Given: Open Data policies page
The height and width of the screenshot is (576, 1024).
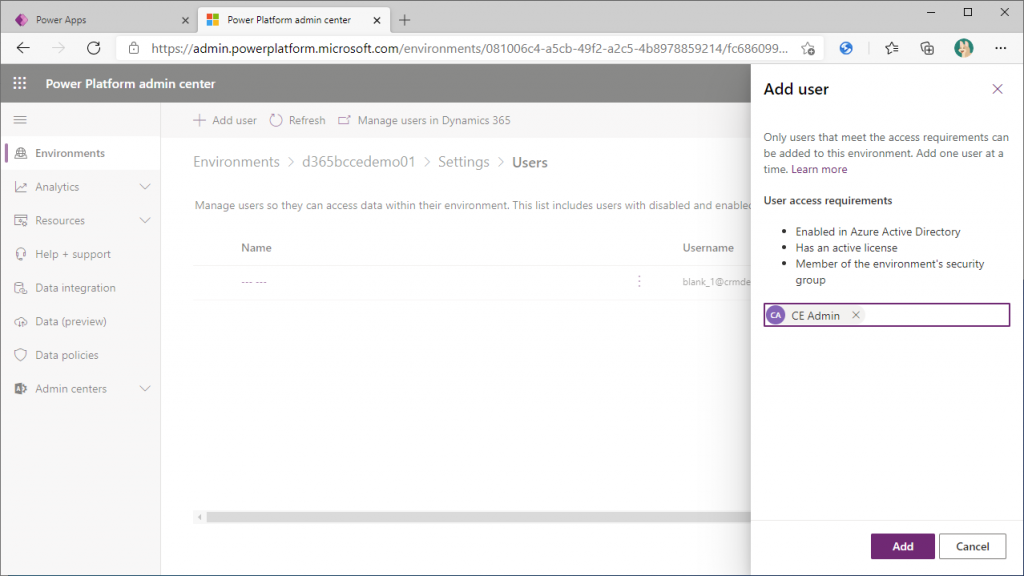Looking at the screenshot, I should [x=82, y=355].
